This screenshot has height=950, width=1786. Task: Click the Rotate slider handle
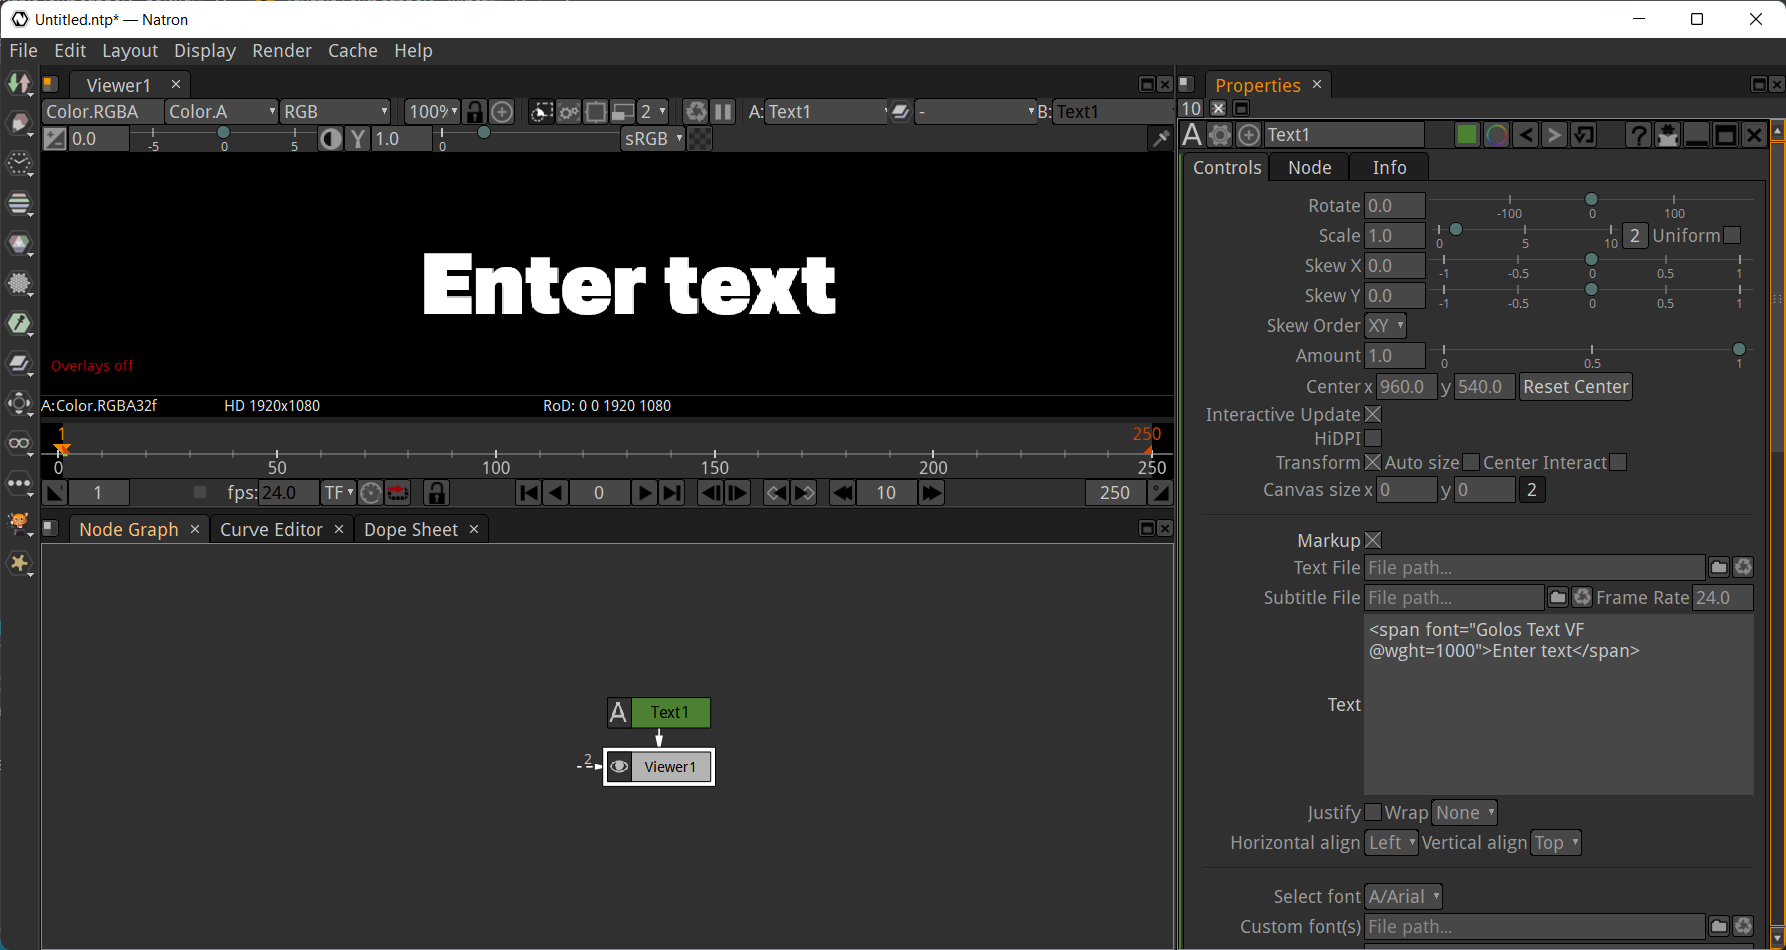1591,200
